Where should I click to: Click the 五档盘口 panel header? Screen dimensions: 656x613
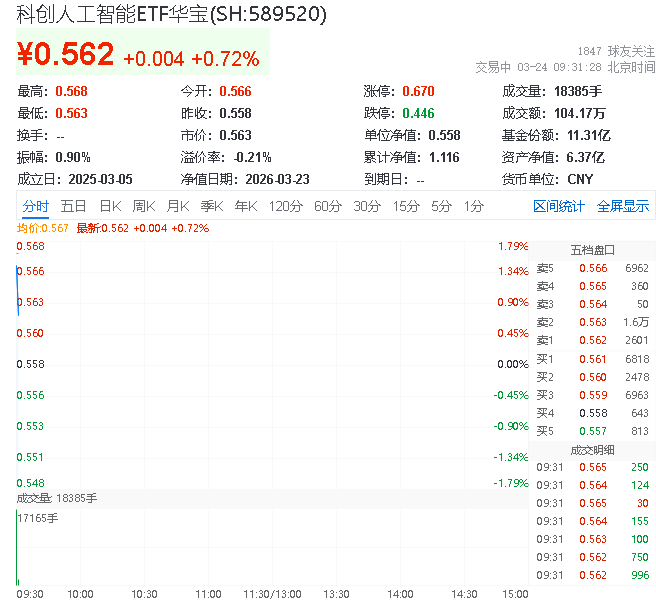click(592, 250)
